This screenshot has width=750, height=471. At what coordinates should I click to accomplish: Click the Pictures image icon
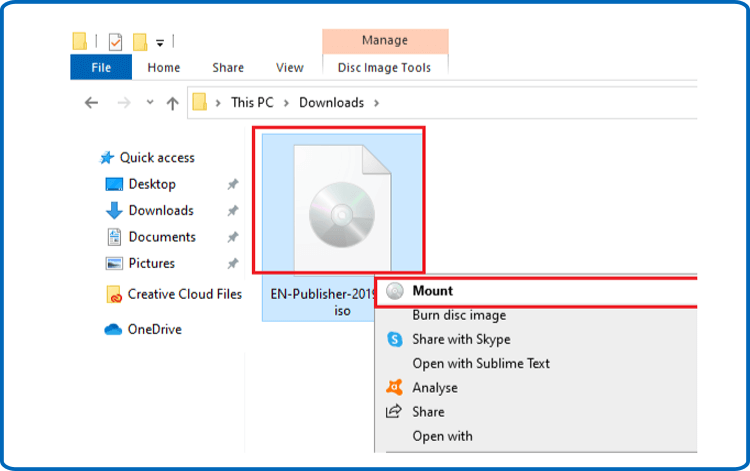[x=114, y=263]
